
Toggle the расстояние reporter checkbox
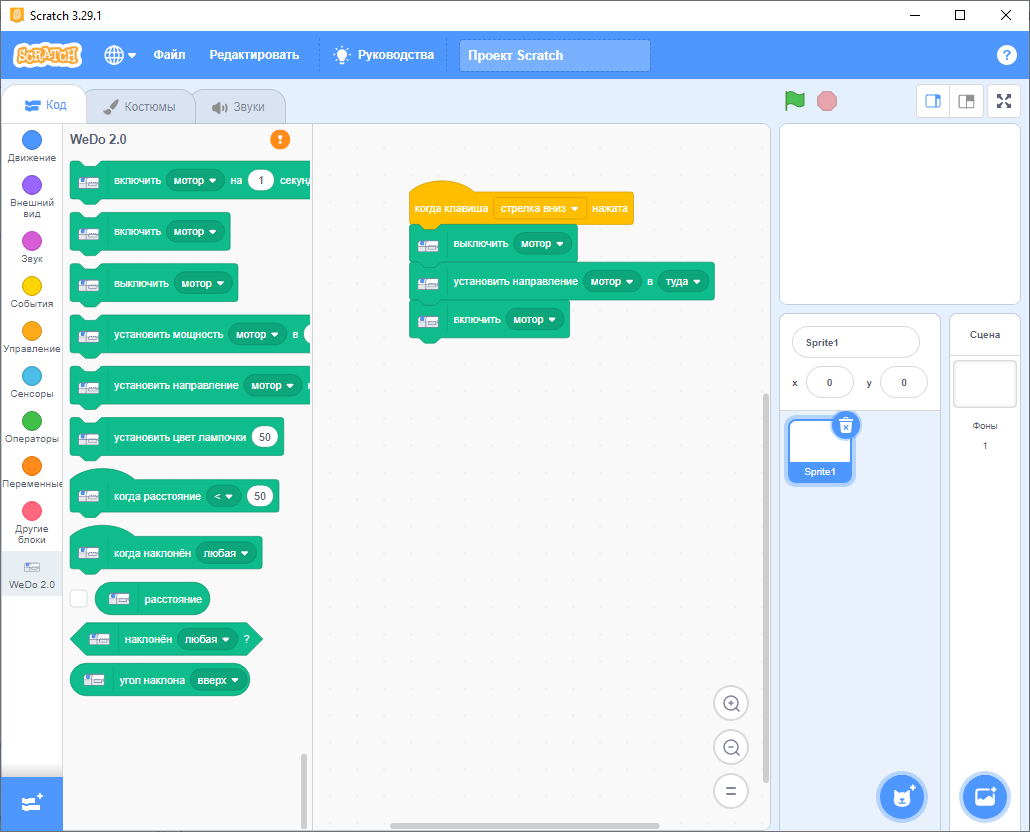(79, 598)
